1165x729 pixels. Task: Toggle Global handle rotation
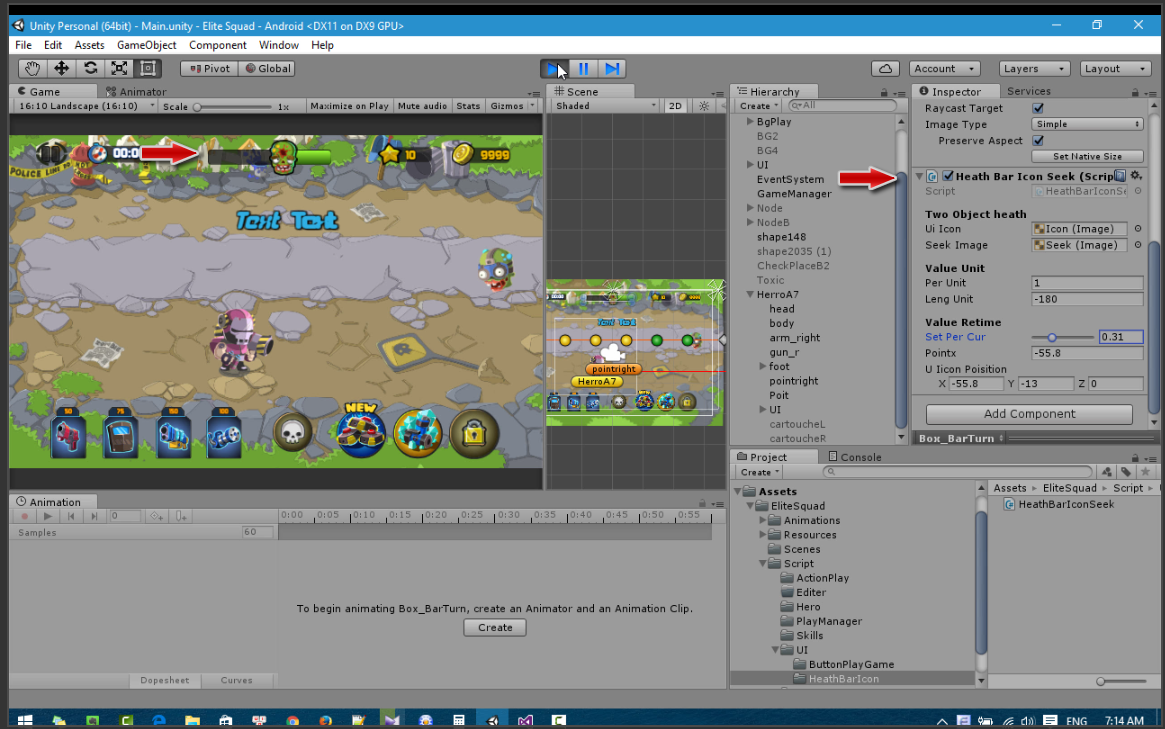pyautogui.click(x=267, y=68)
